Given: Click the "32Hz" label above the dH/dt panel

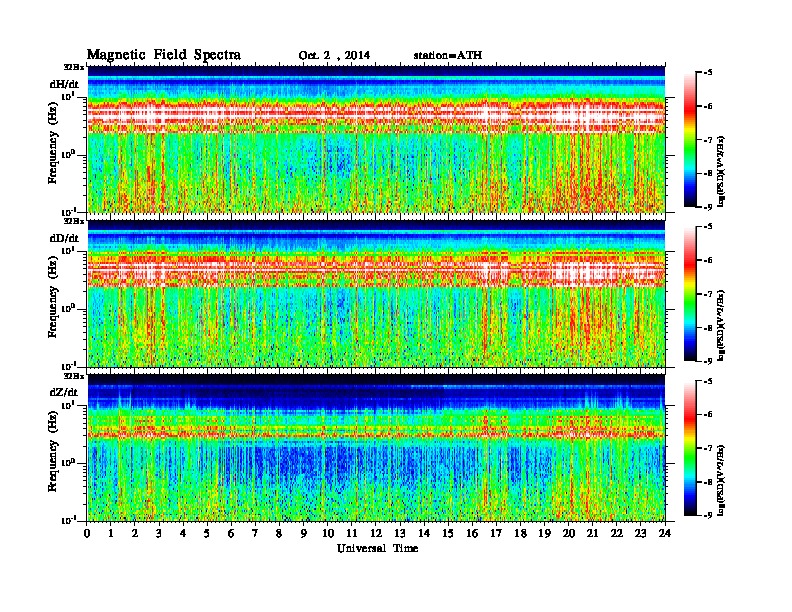Looking at the screenshot, I should [x=74, y=67].
